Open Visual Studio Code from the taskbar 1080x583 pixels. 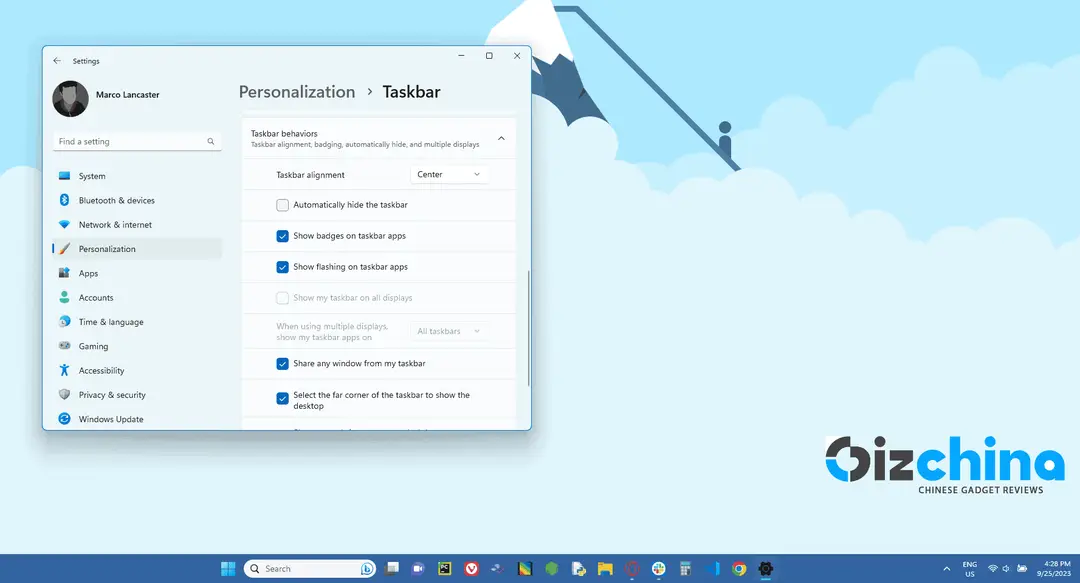(x=712, y=569)
